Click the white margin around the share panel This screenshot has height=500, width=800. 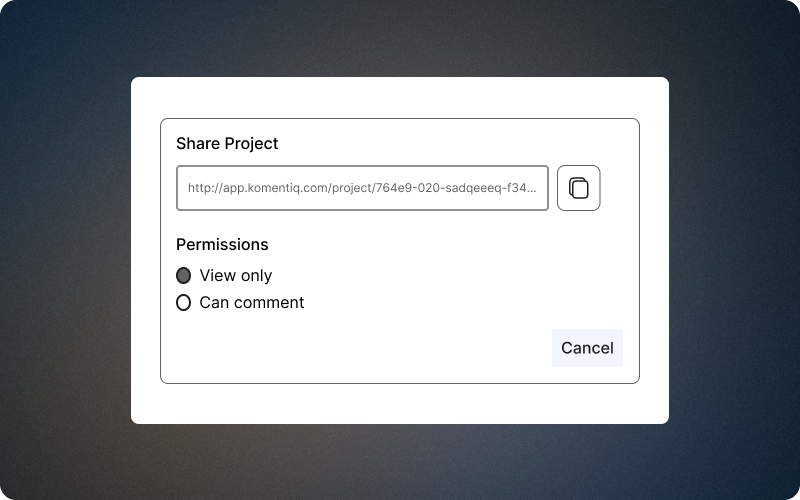[400, 97]
